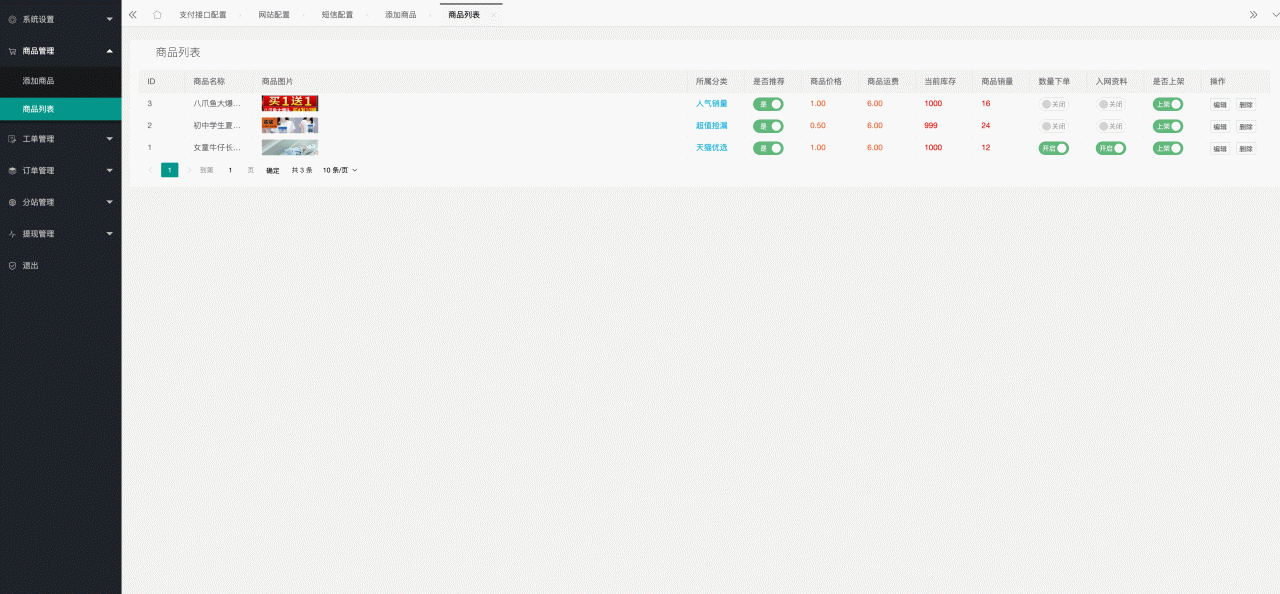Select page 1 in pagination
The width and height of the screenshot is (1280, 594).
tap(170, 170)
